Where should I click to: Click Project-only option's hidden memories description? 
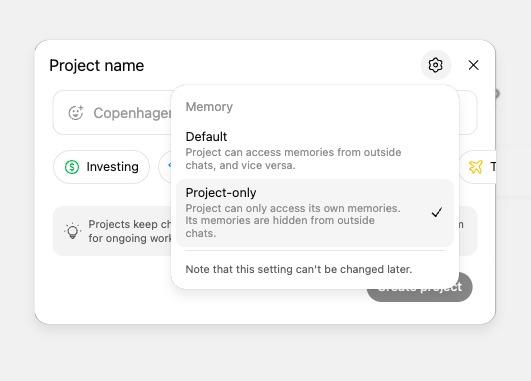[293, 220]
